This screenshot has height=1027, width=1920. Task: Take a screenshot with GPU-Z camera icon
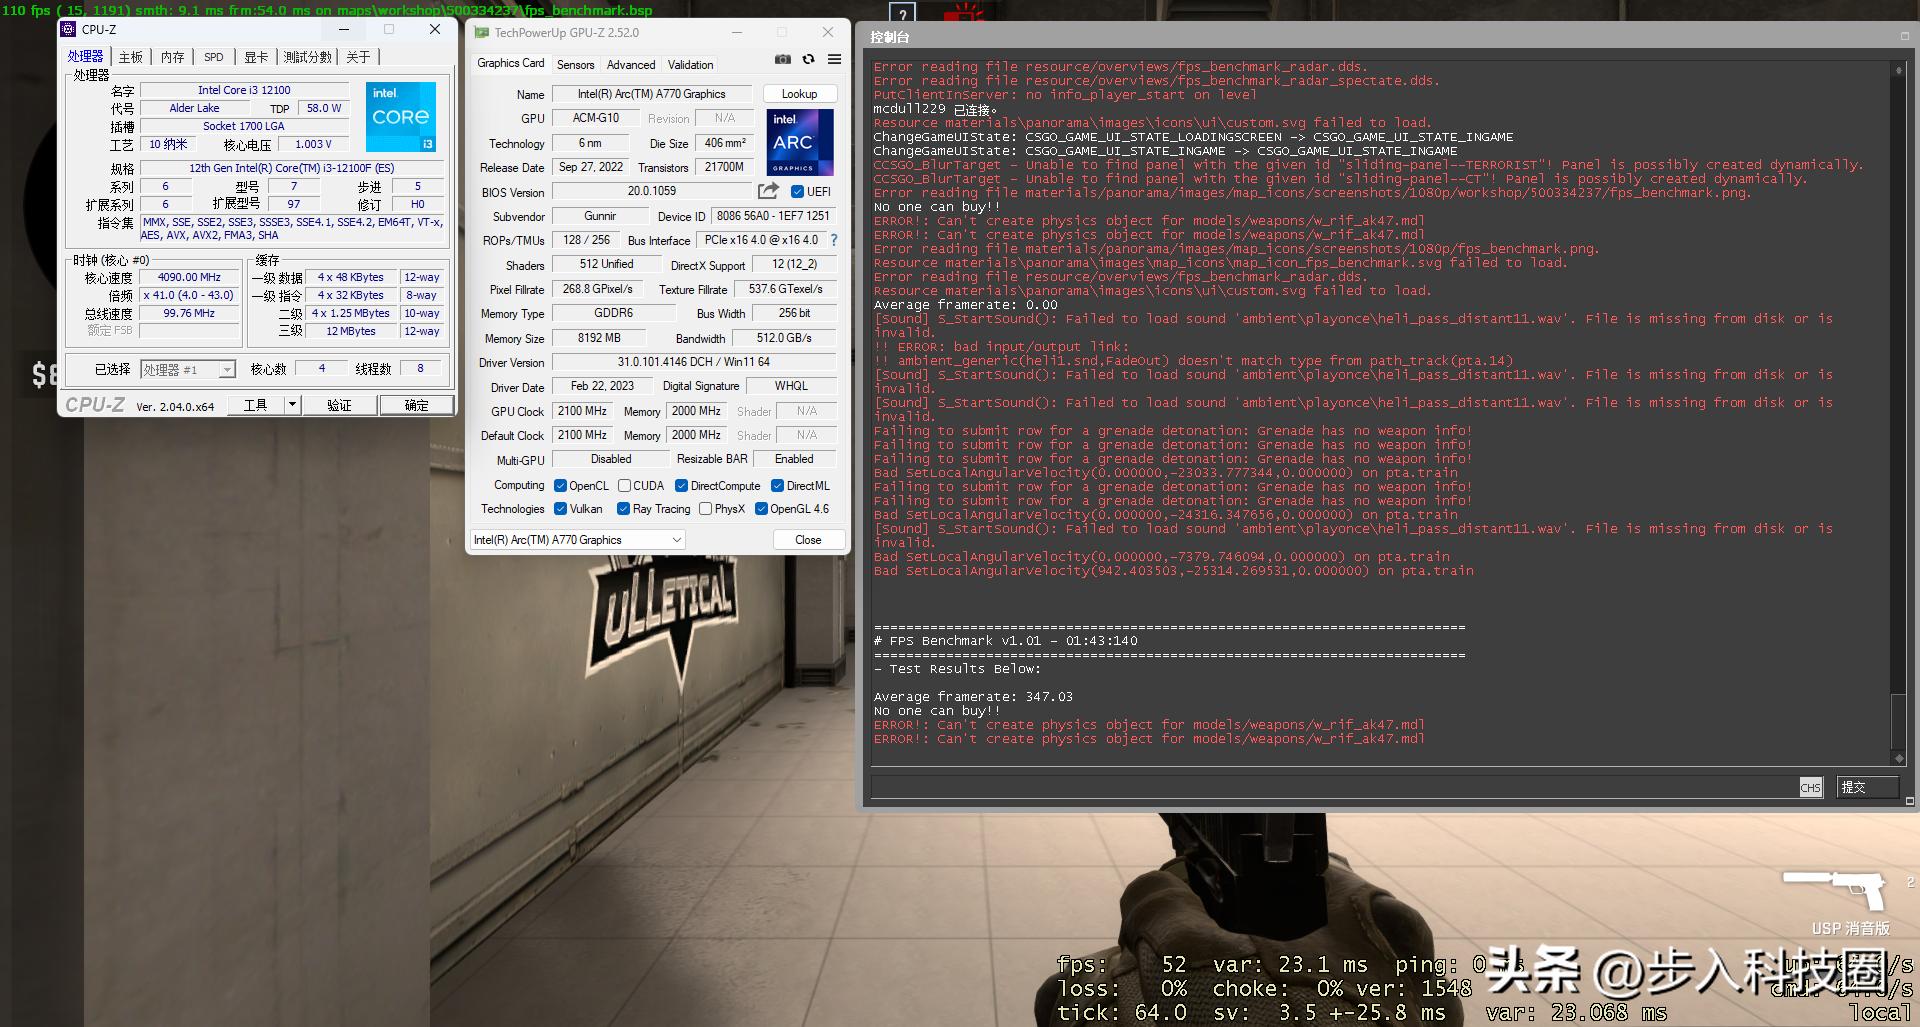[783, 59]
